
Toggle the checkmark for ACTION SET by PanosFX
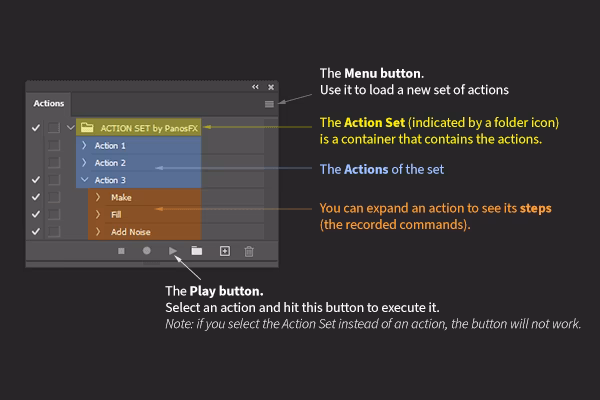pos(36,128)
